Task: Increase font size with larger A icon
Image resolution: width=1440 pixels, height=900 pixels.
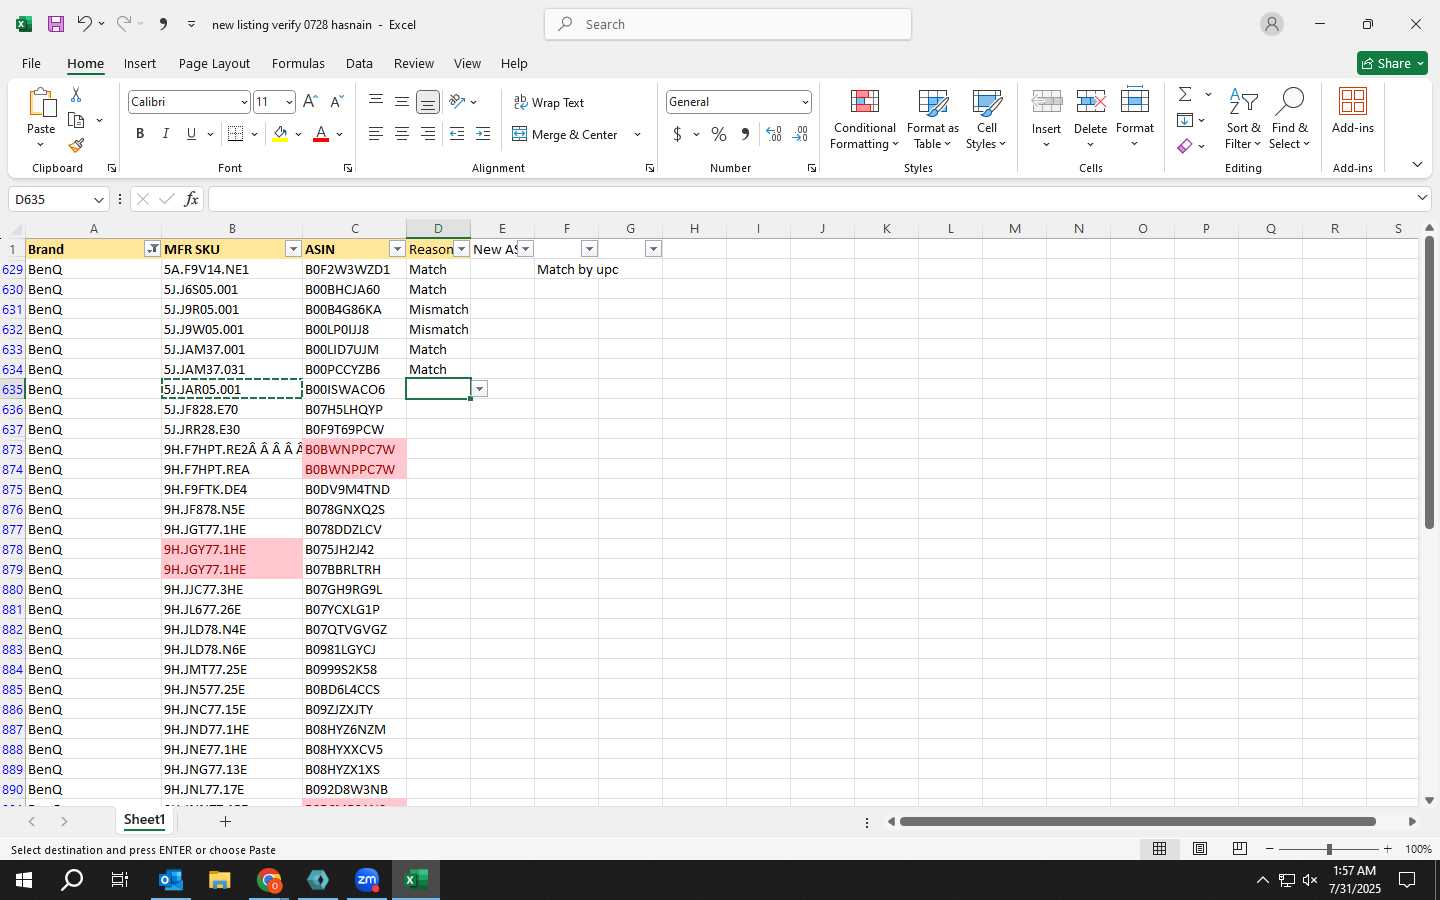Action: click(310, 102)
